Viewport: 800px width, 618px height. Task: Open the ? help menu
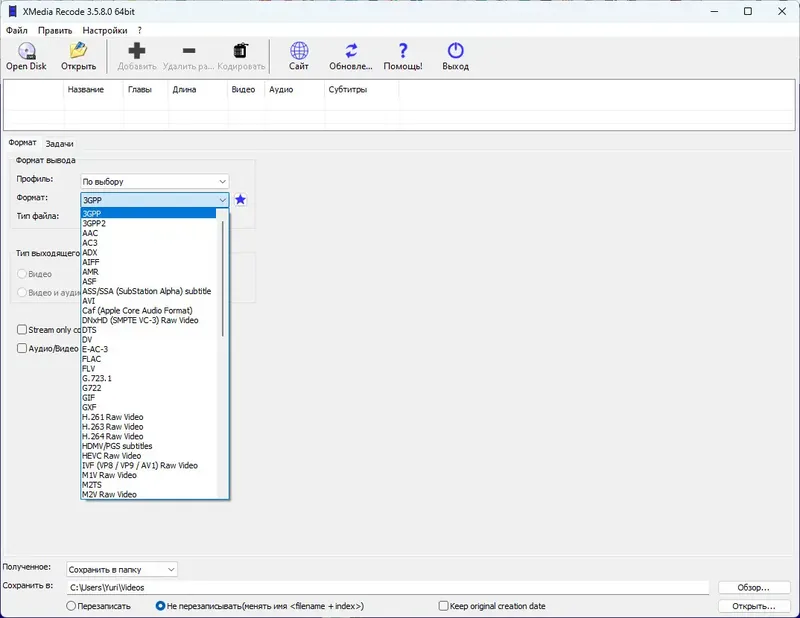click(x=140, y=31)
